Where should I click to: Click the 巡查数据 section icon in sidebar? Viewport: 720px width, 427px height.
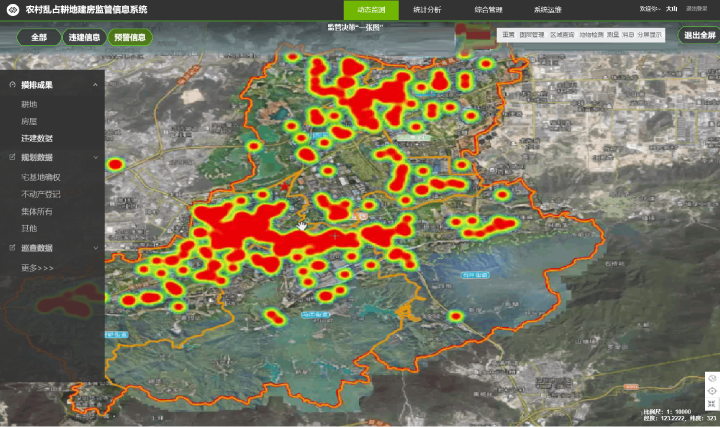[11, 248]
